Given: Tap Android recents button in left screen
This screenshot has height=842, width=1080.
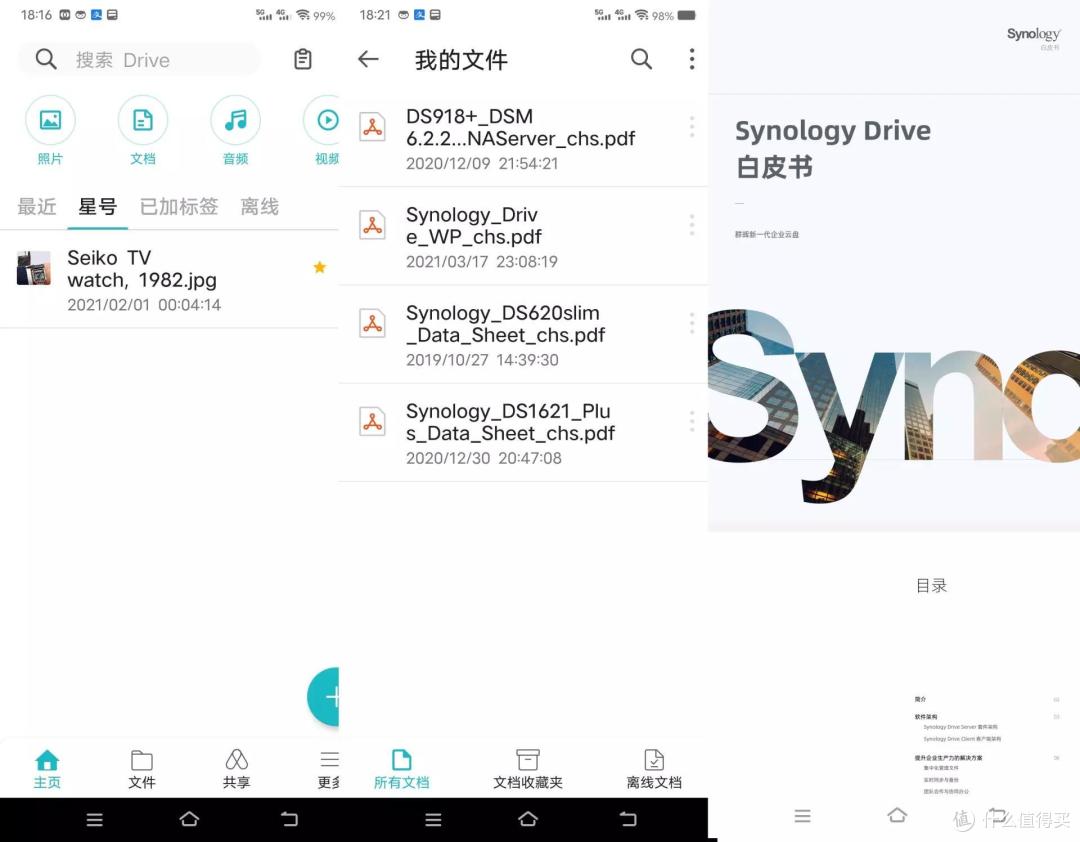Looking at the screenshot, I should [94, 819].
